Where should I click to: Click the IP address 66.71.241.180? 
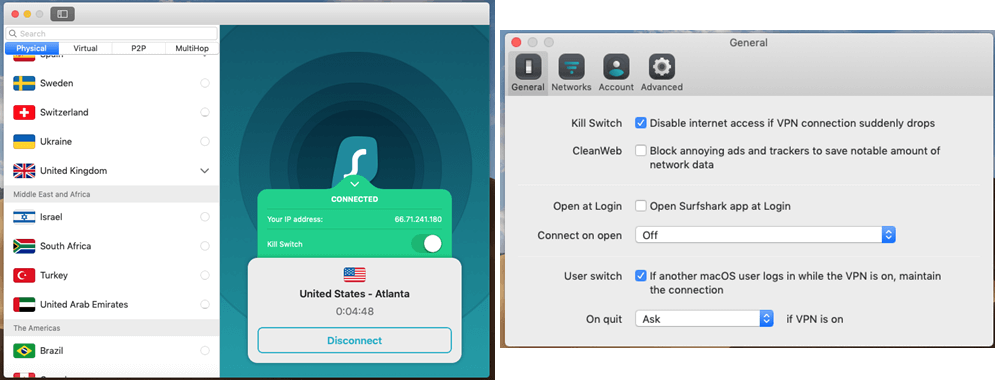[418, 219]
